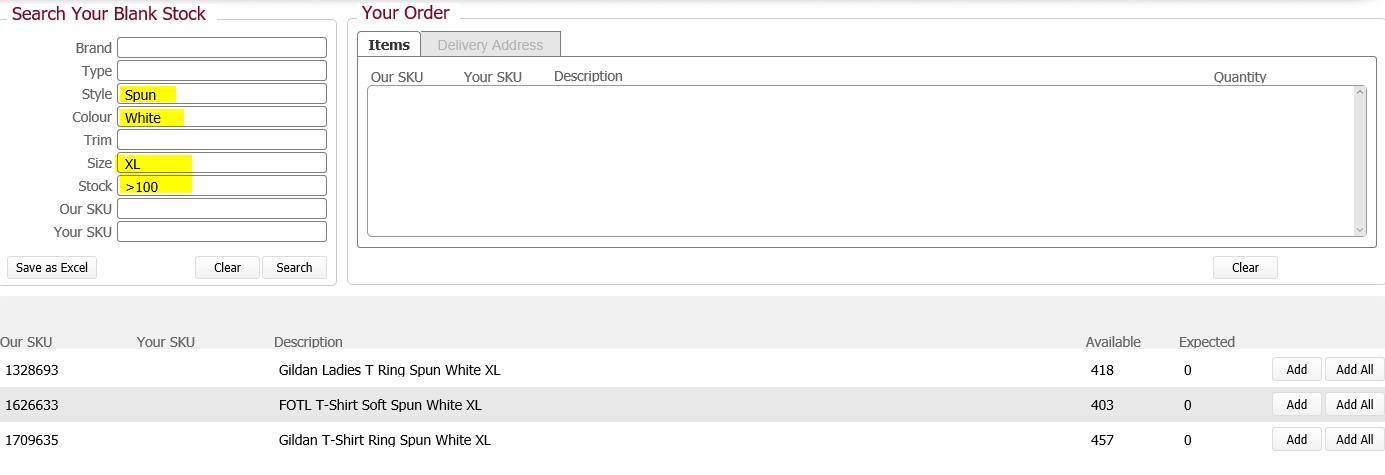Click the Stock field showing >100
1385x475 pixels.
[x=222, y=186]
